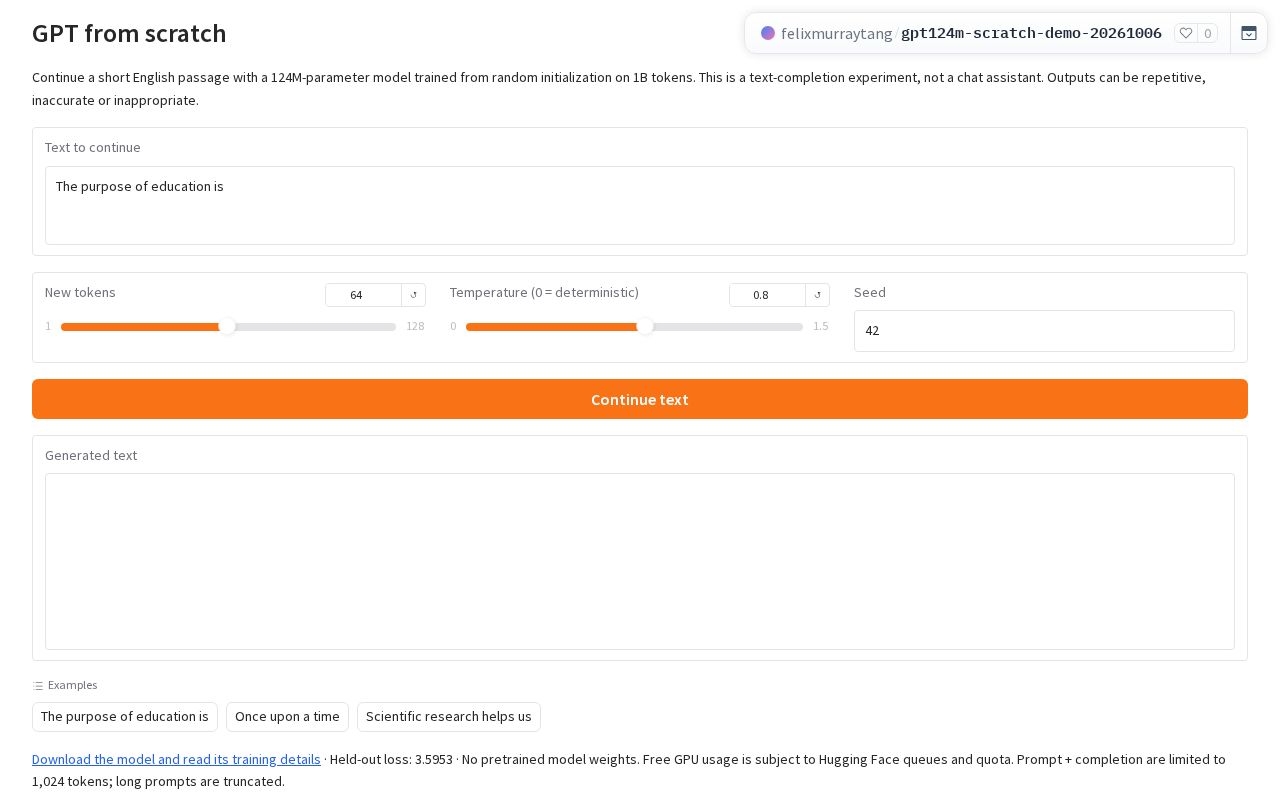Screen dimensions: 1280x800
Task: Click the 'New tokens' label
Action: [80, 292]
